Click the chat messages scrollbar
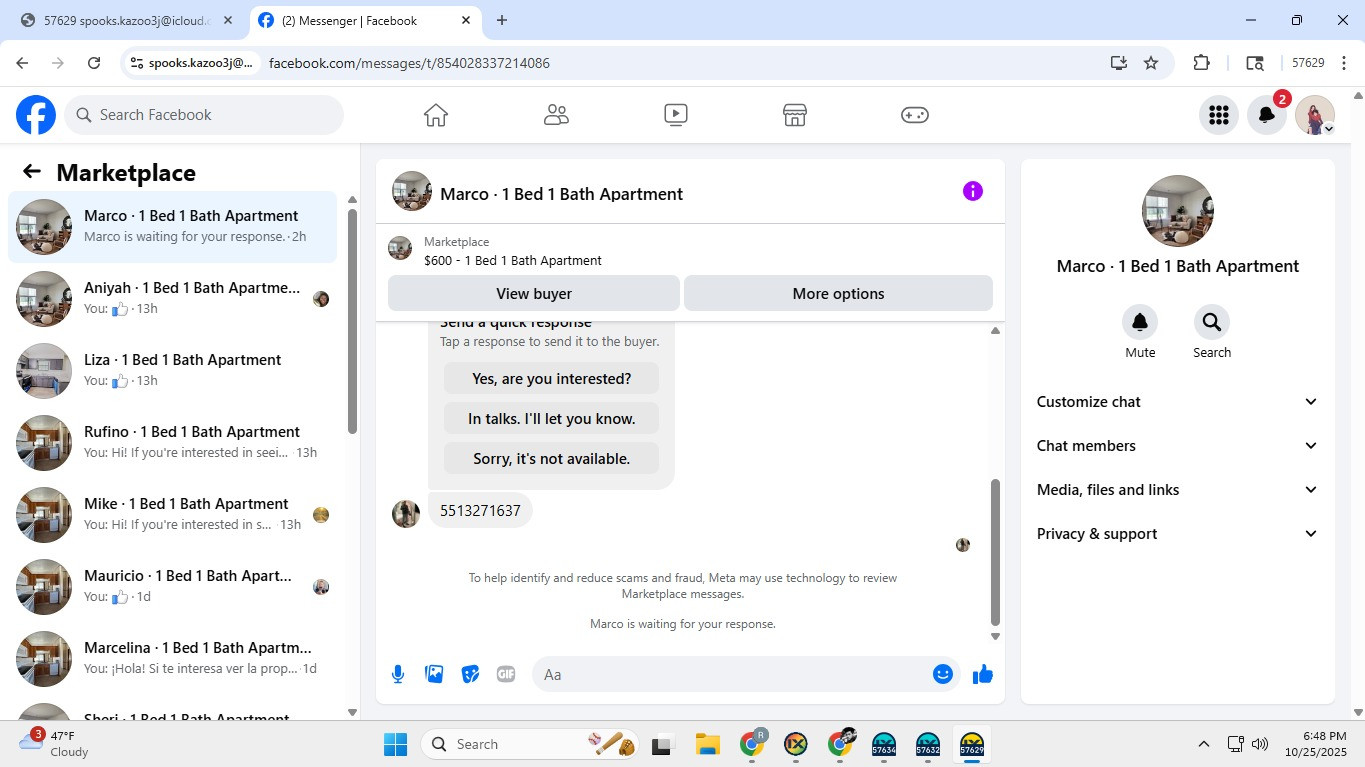This screenshot has width=1365, height=767. pyautogui.click(x=995, y=552)
